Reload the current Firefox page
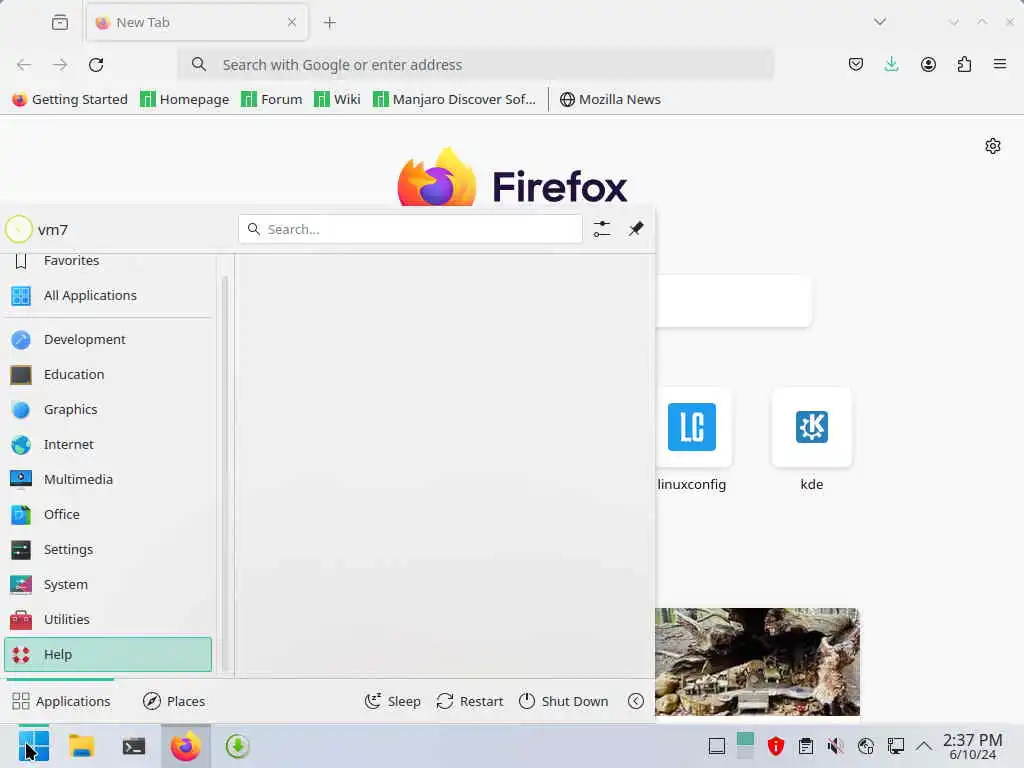 [x=96, y=65]
